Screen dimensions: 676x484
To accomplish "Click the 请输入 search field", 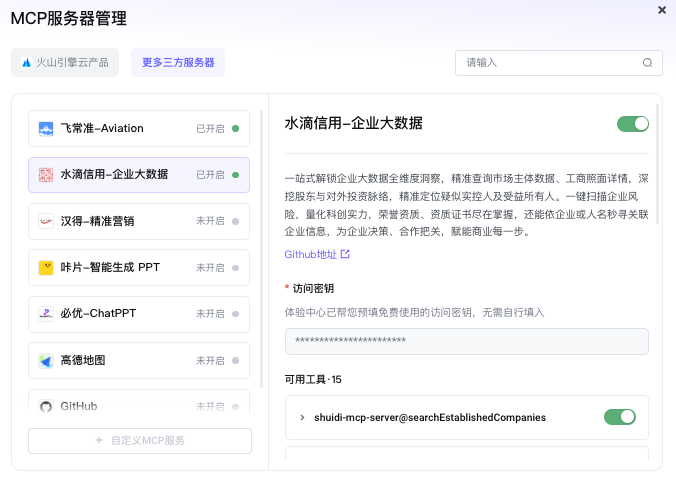I will [559, 63].
